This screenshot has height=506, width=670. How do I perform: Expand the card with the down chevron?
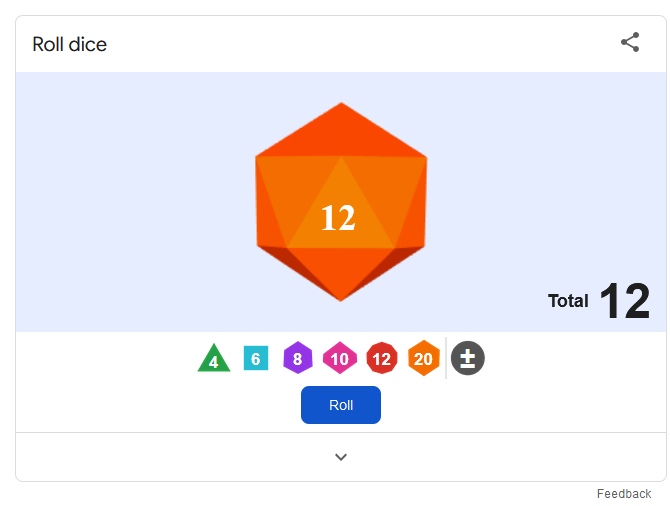pyautogui.click(x=341, y=457)
